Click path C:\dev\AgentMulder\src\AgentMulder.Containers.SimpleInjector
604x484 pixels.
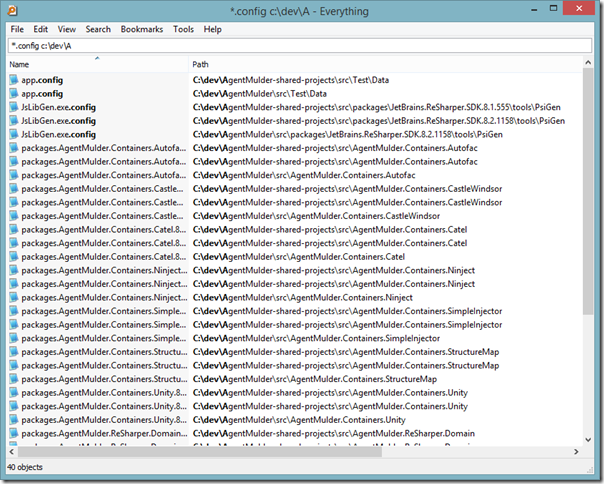click(316, 338)
